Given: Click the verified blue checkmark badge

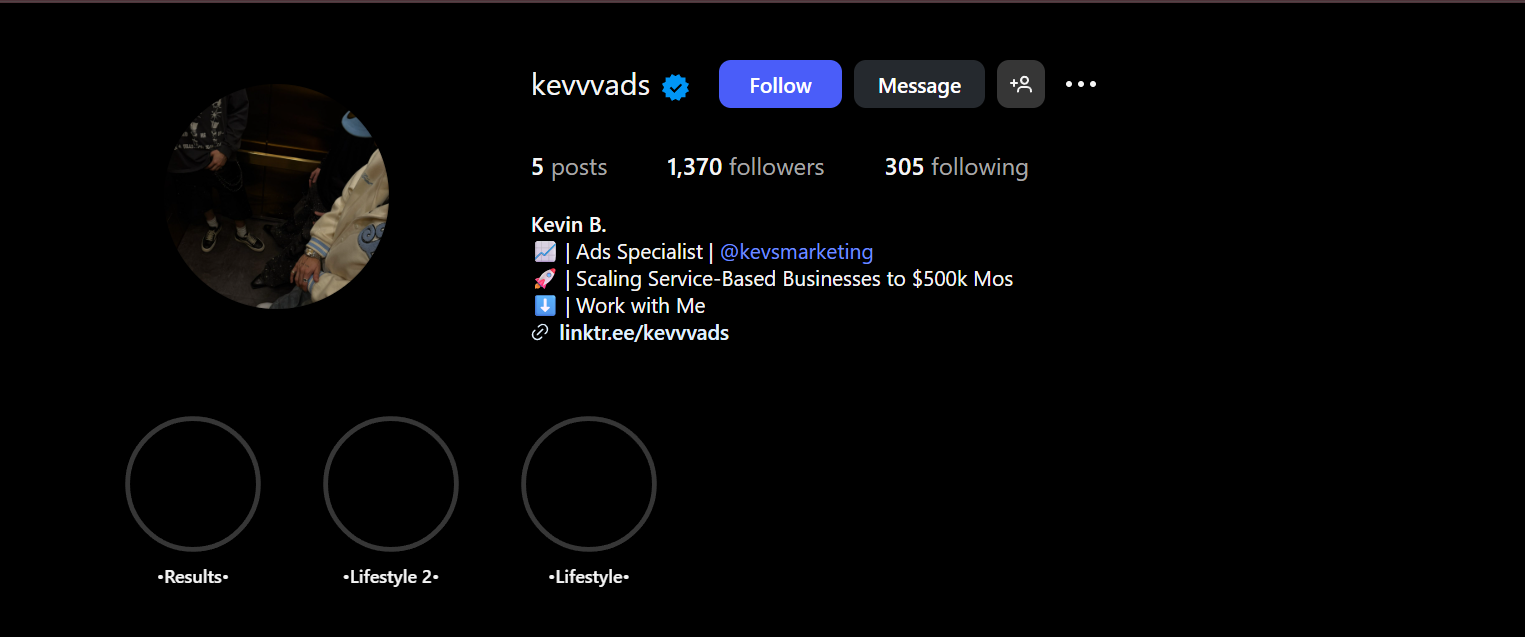Looking at the screenshot, I should pyautogui.click(x=676, y=87).
